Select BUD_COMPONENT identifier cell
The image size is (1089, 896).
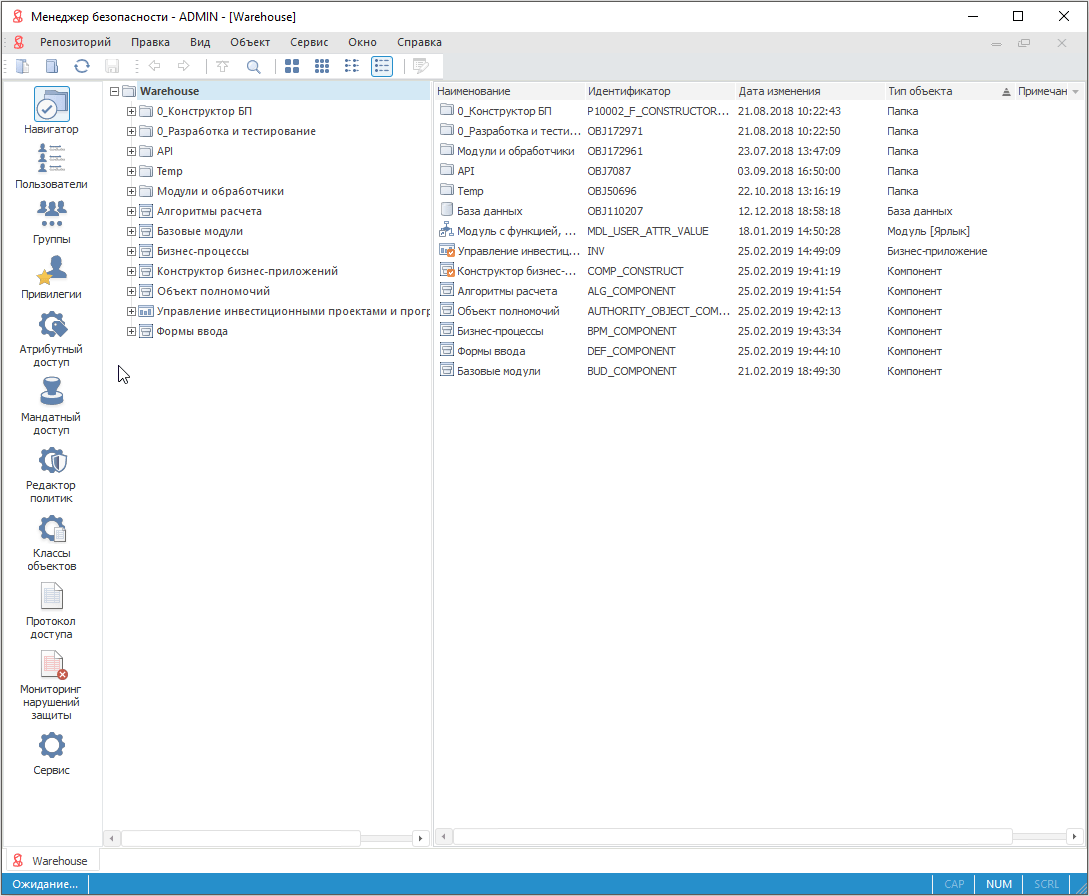(x=631, y=372)
